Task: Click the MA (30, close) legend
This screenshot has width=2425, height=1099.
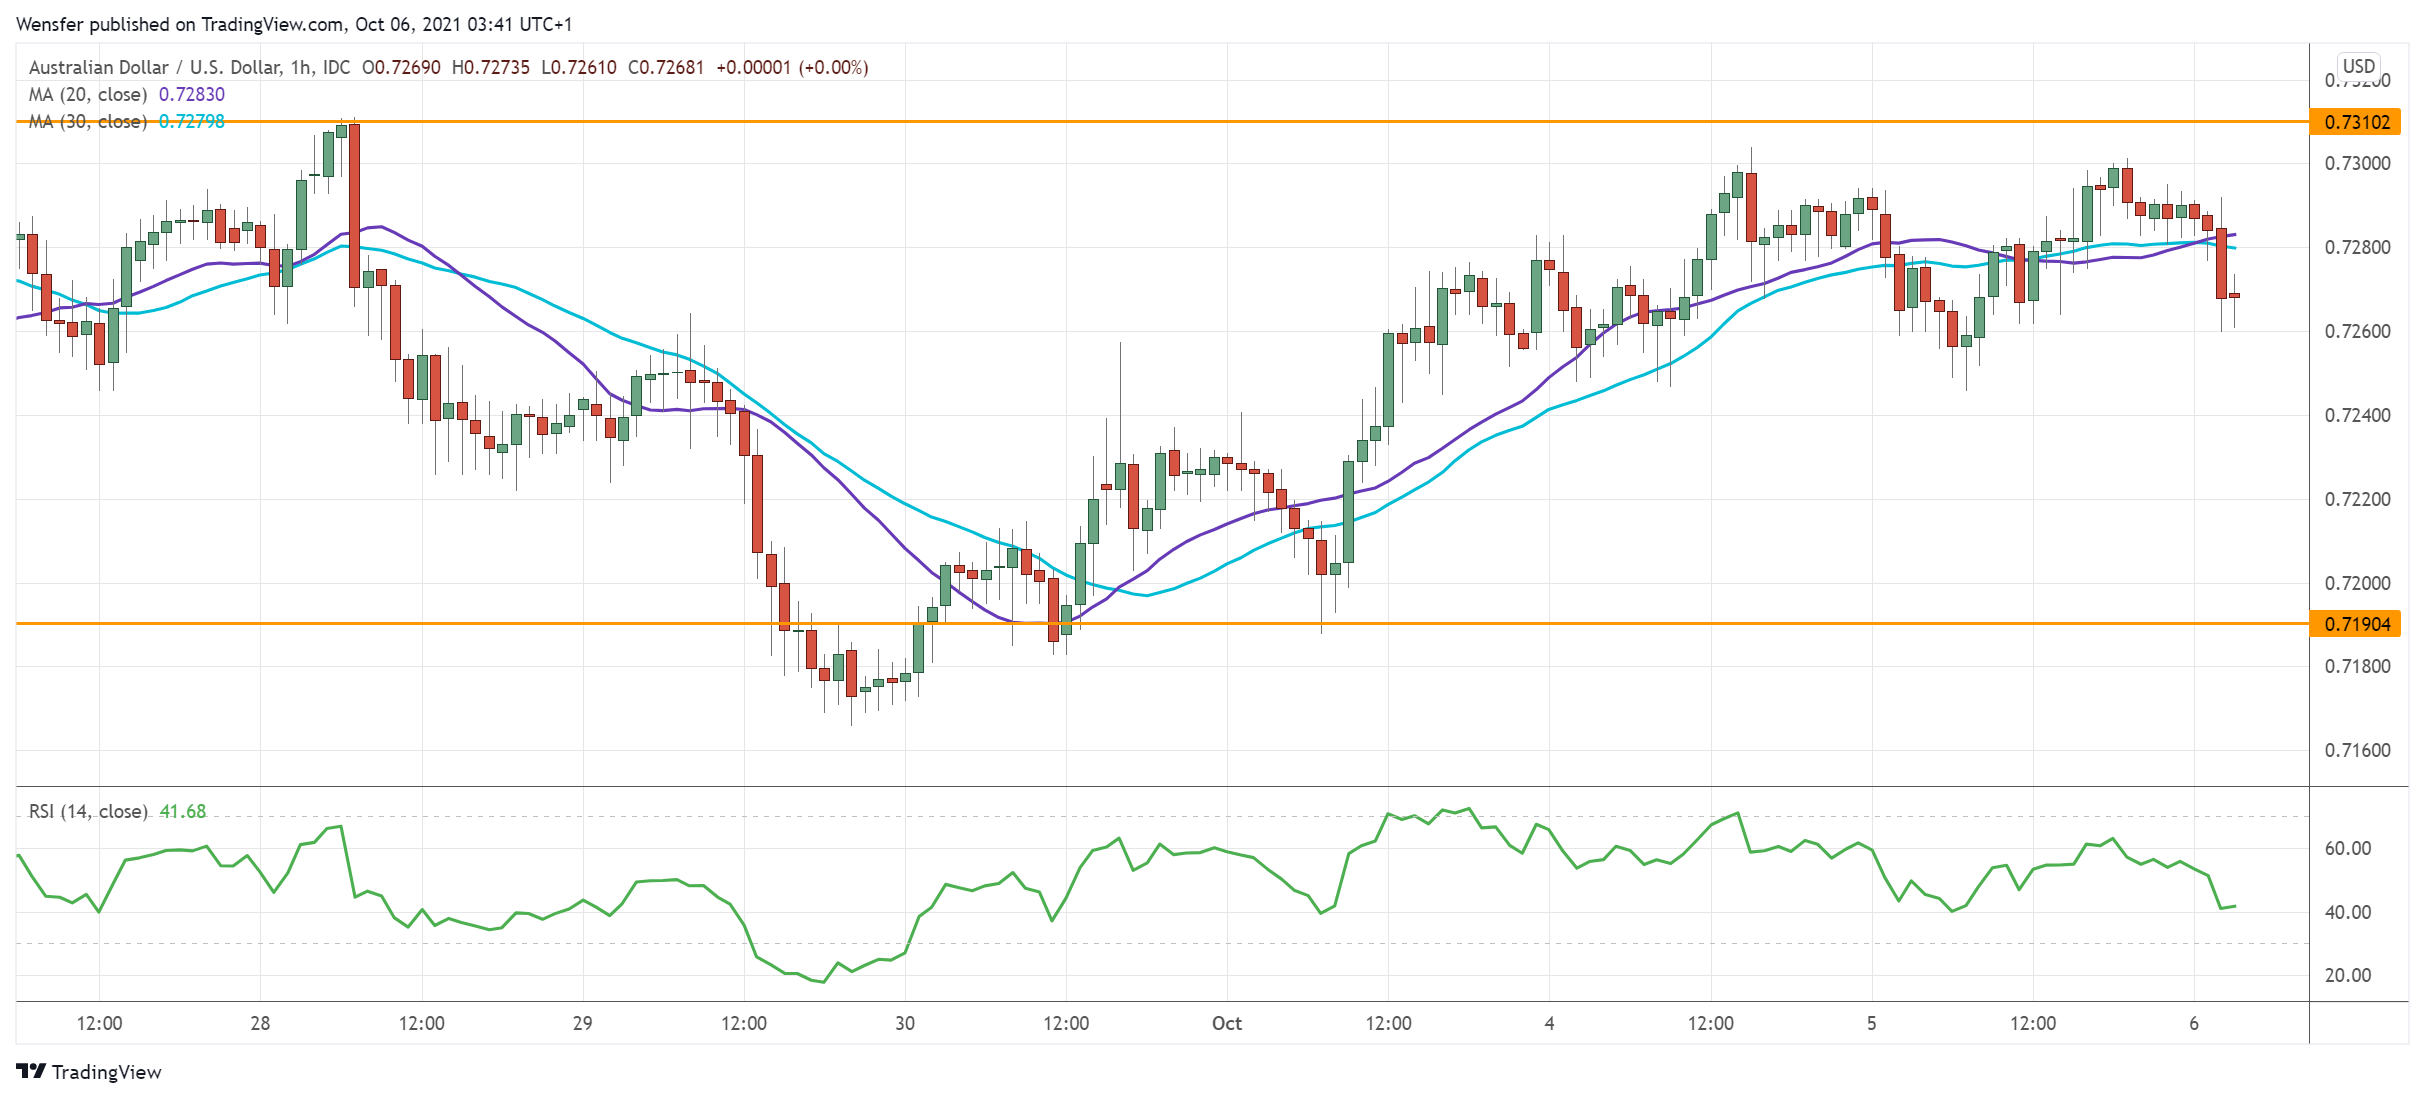Action: [x=88, y=121]
